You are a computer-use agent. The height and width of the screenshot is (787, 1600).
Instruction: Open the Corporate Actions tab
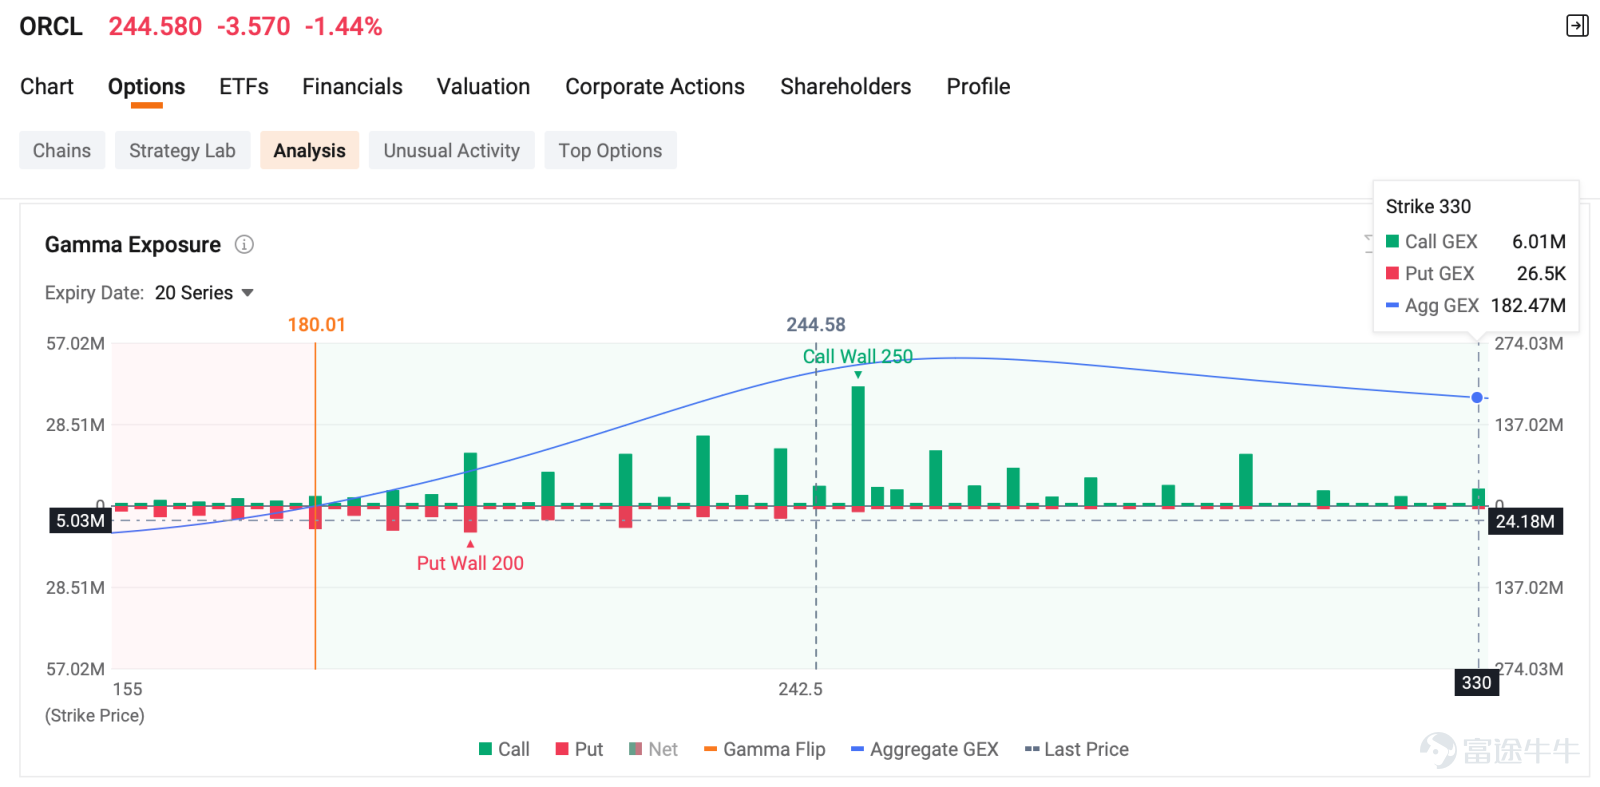[x=655, y=87]
